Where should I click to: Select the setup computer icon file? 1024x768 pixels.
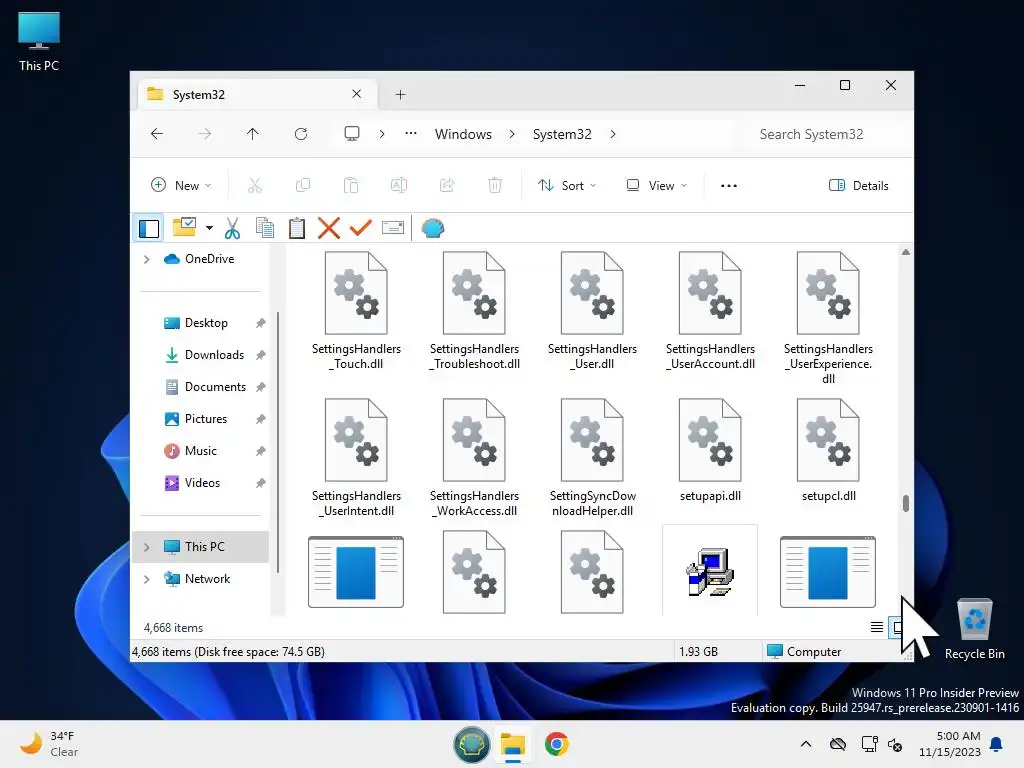[710, 571]
